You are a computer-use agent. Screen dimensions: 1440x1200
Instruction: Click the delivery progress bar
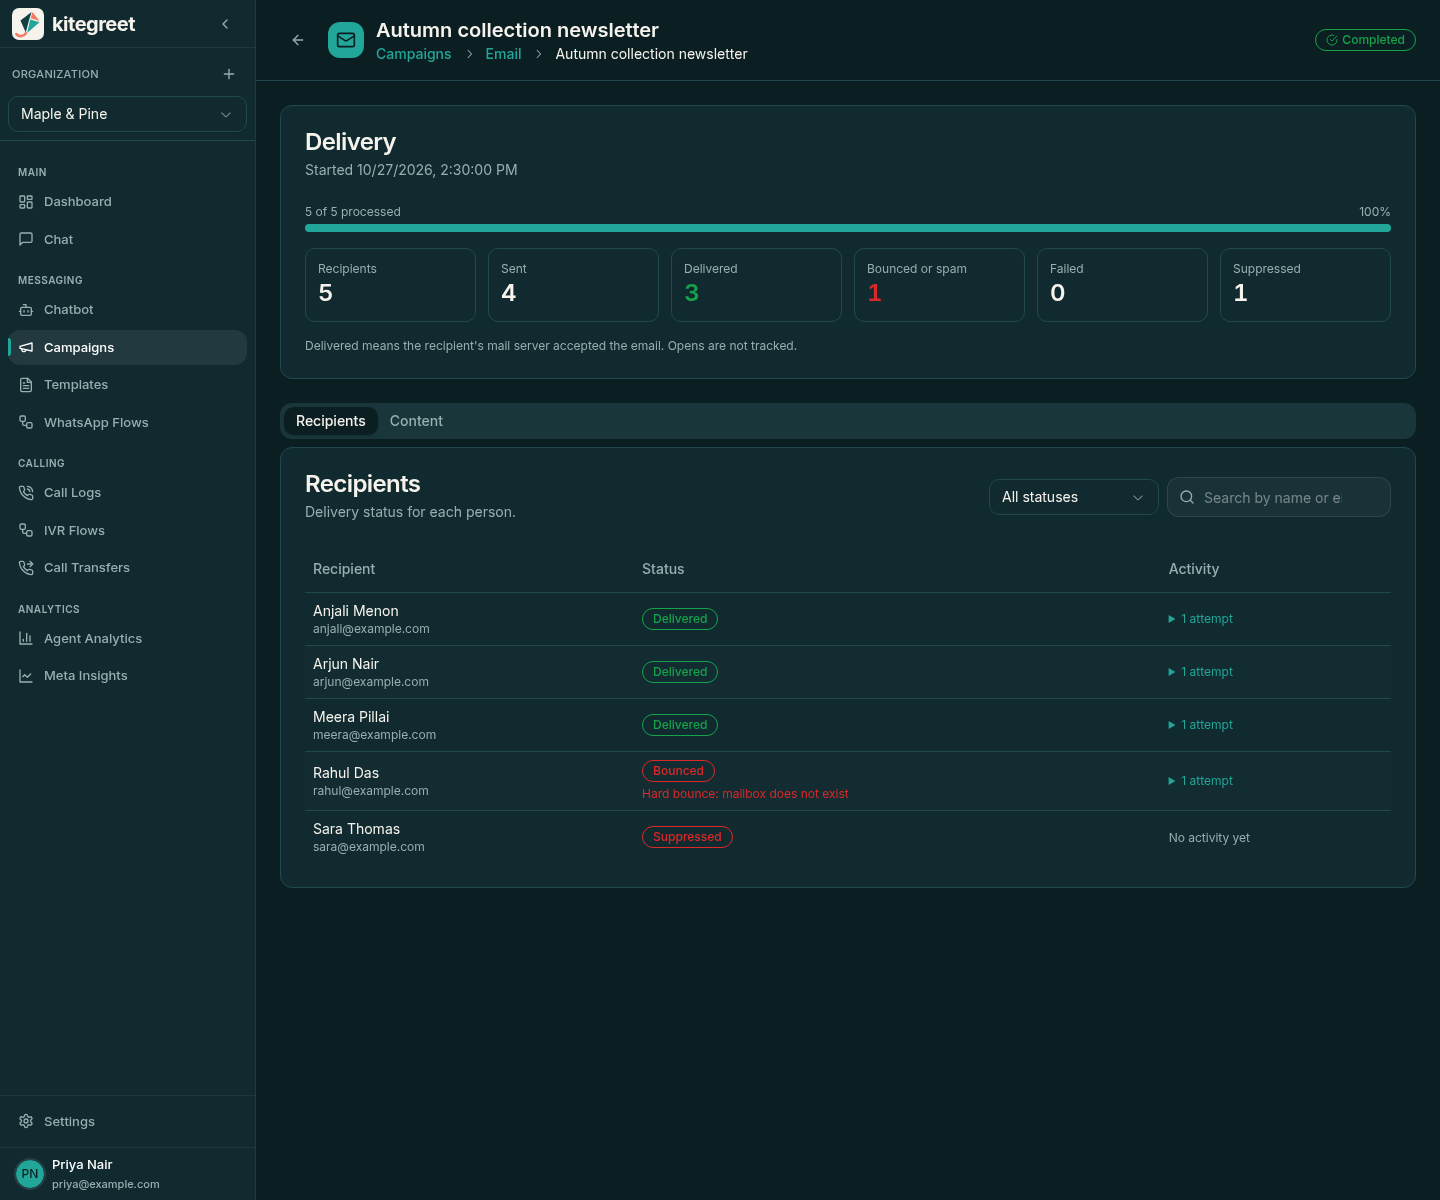click(x=848, y=228)
